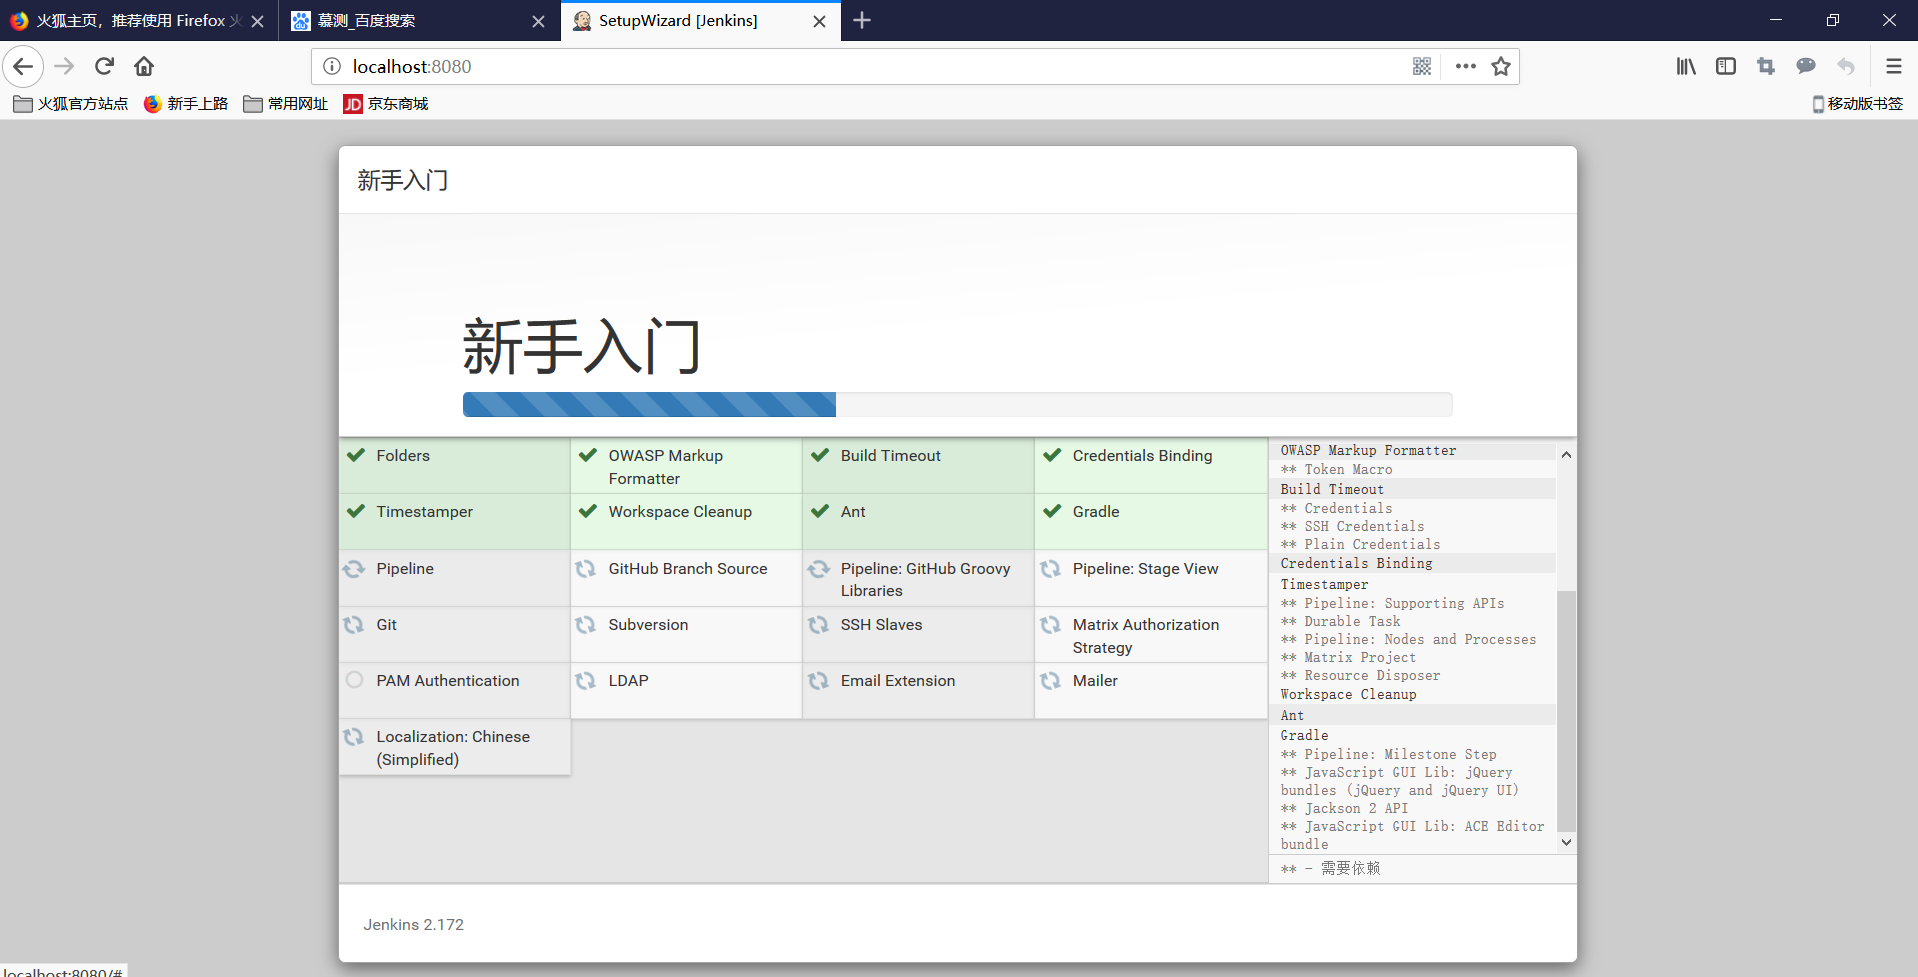
Task: Open the QR code icon in address bar
Action: tap(1422, 67)
